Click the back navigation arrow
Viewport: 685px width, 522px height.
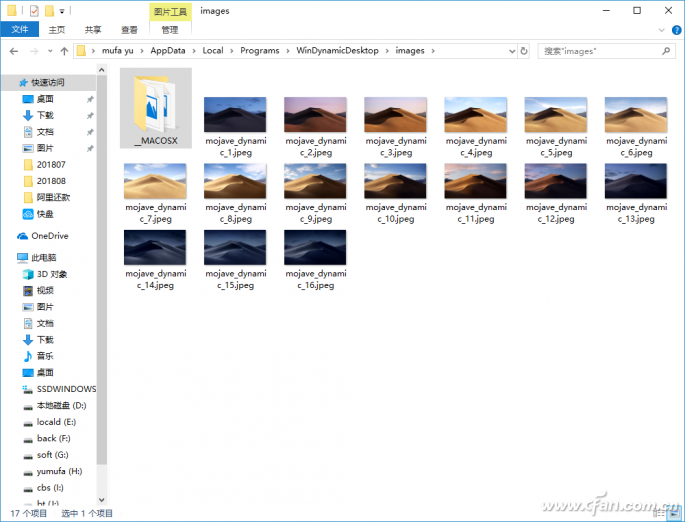13,50
